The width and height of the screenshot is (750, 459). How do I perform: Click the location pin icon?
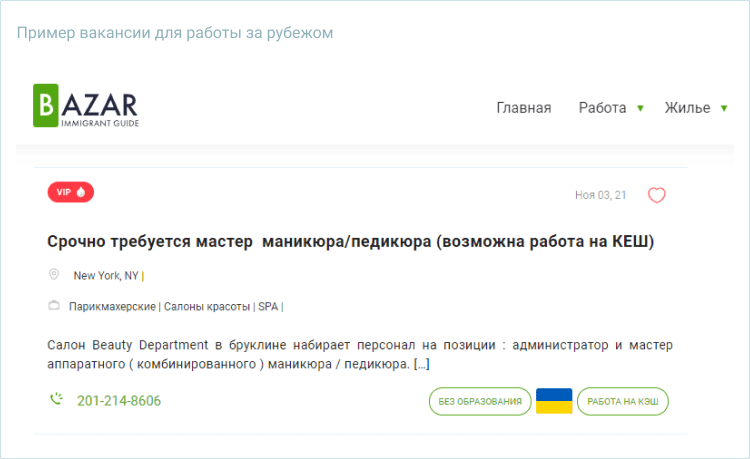(x=54, y=274)
